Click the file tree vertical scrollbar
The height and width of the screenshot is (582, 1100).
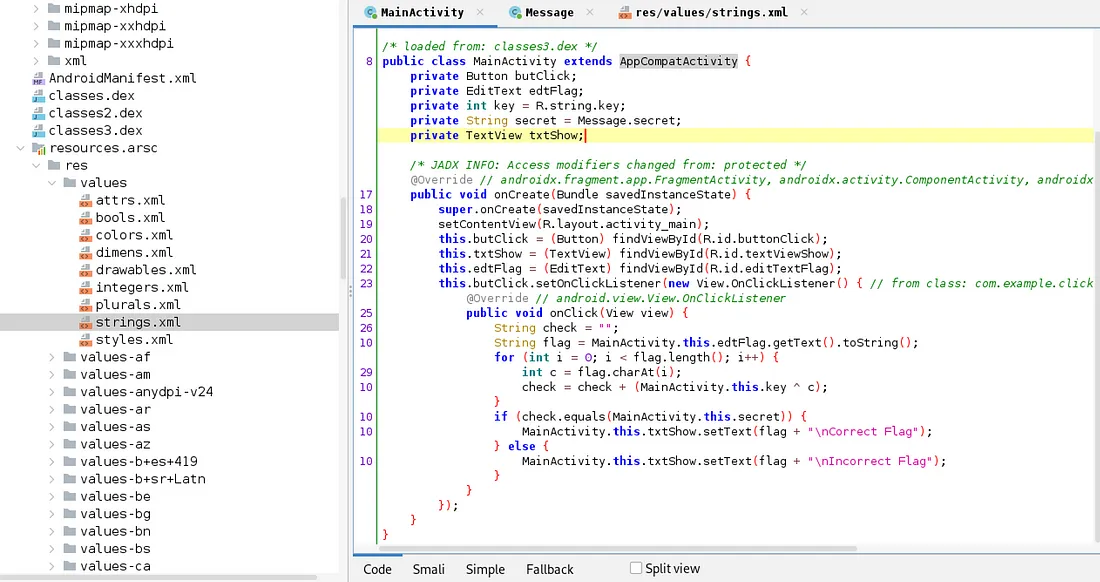(344, 238)
